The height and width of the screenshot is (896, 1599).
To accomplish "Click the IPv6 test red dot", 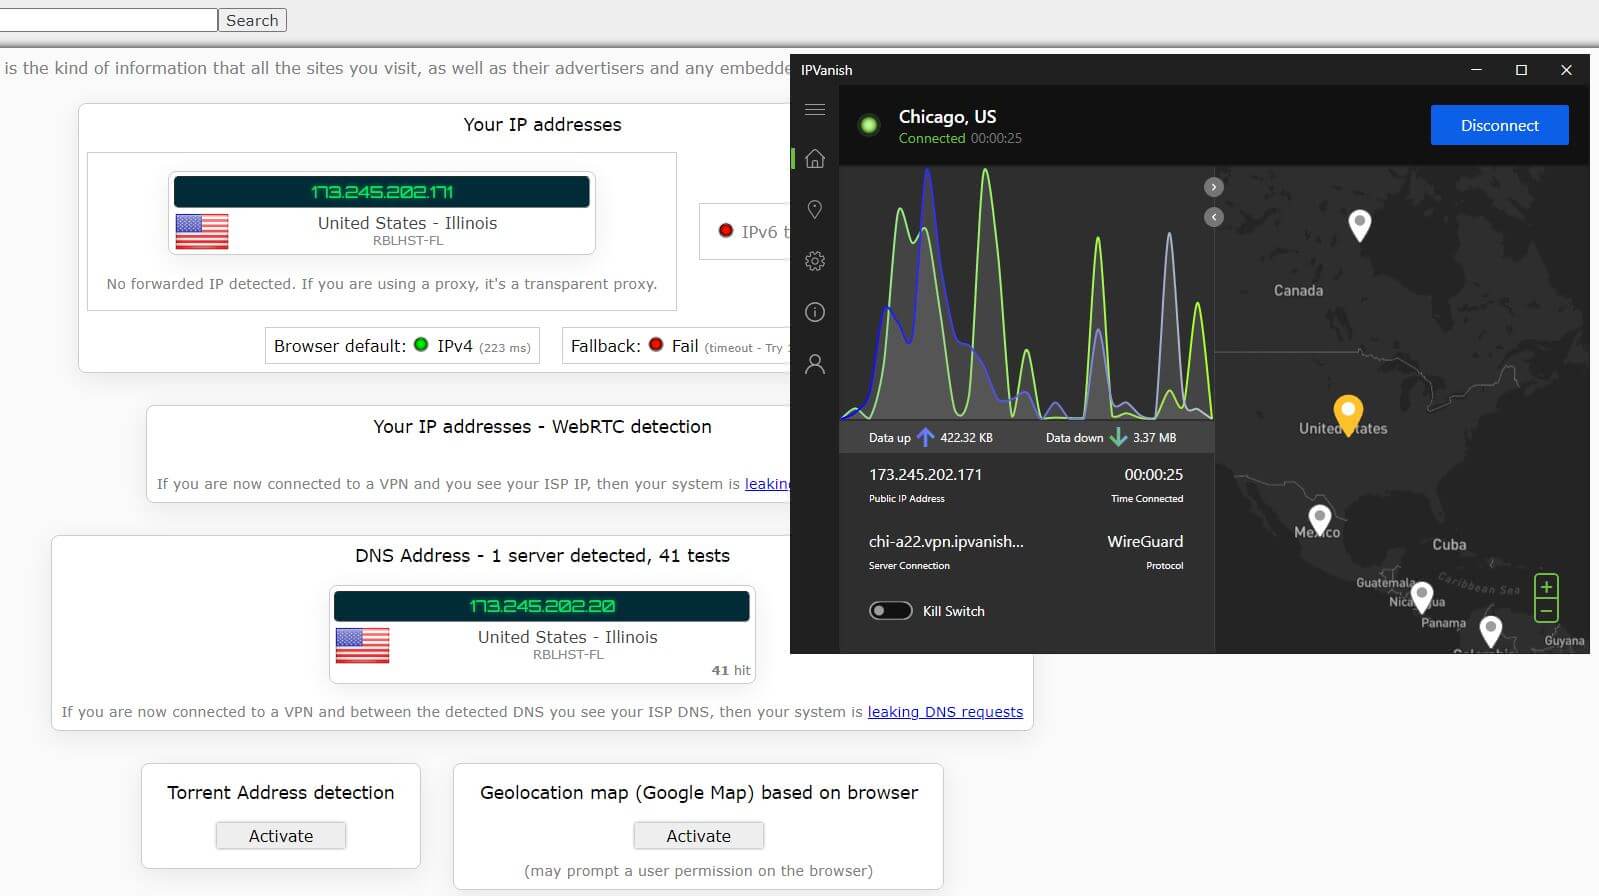I will click(x=726, y=230).
